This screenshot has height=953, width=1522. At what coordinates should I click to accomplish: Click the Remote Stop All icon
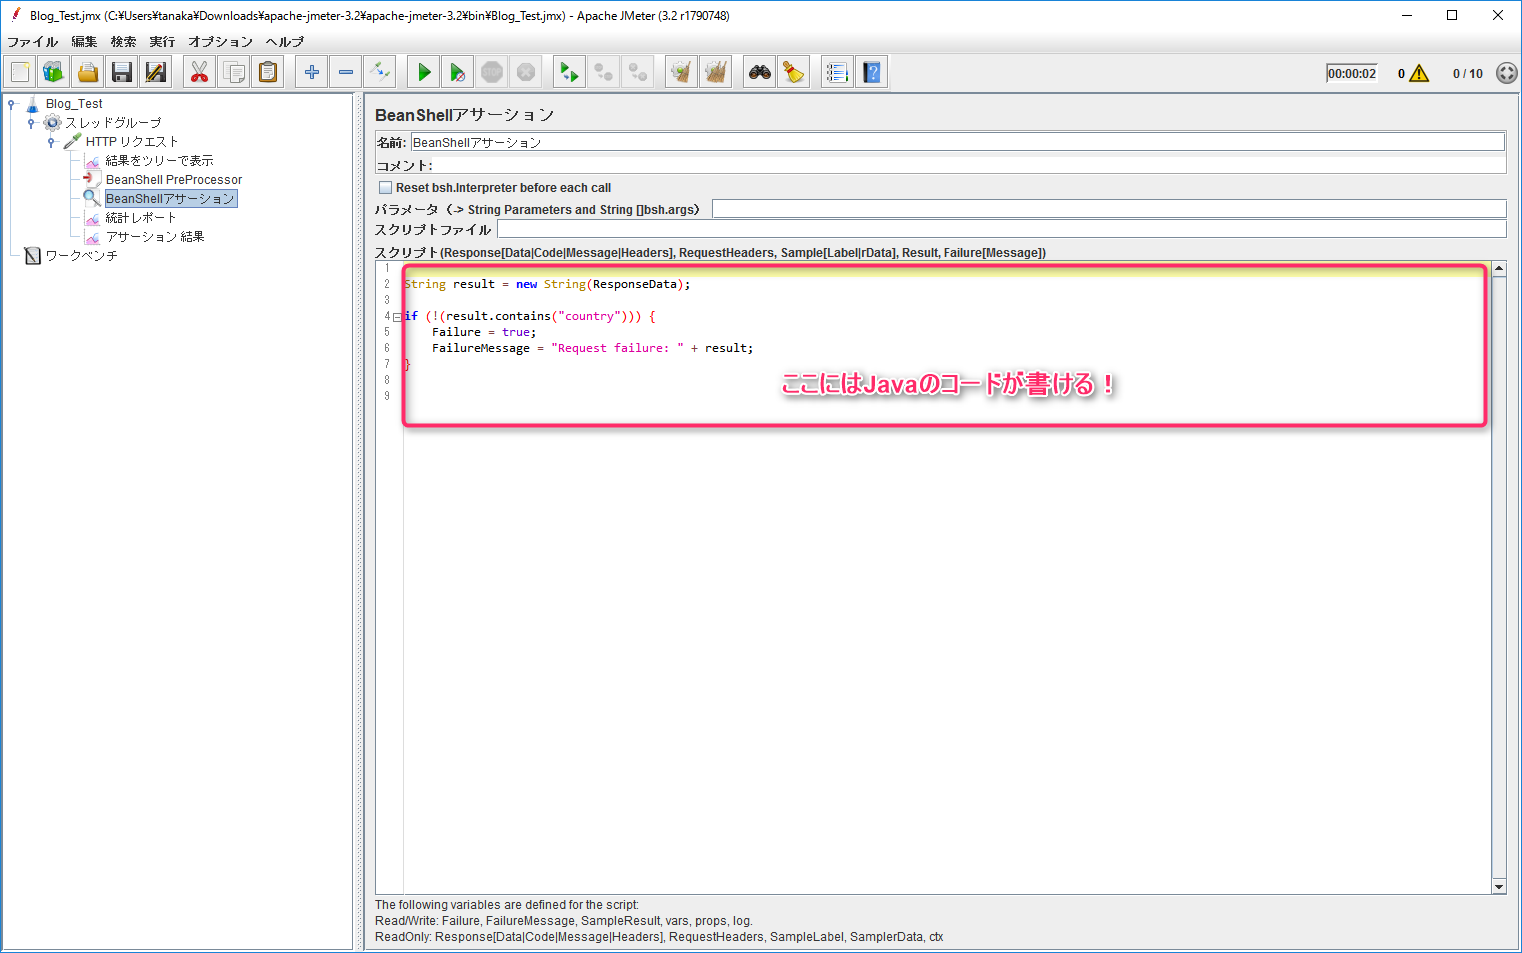tap(603, 72)
